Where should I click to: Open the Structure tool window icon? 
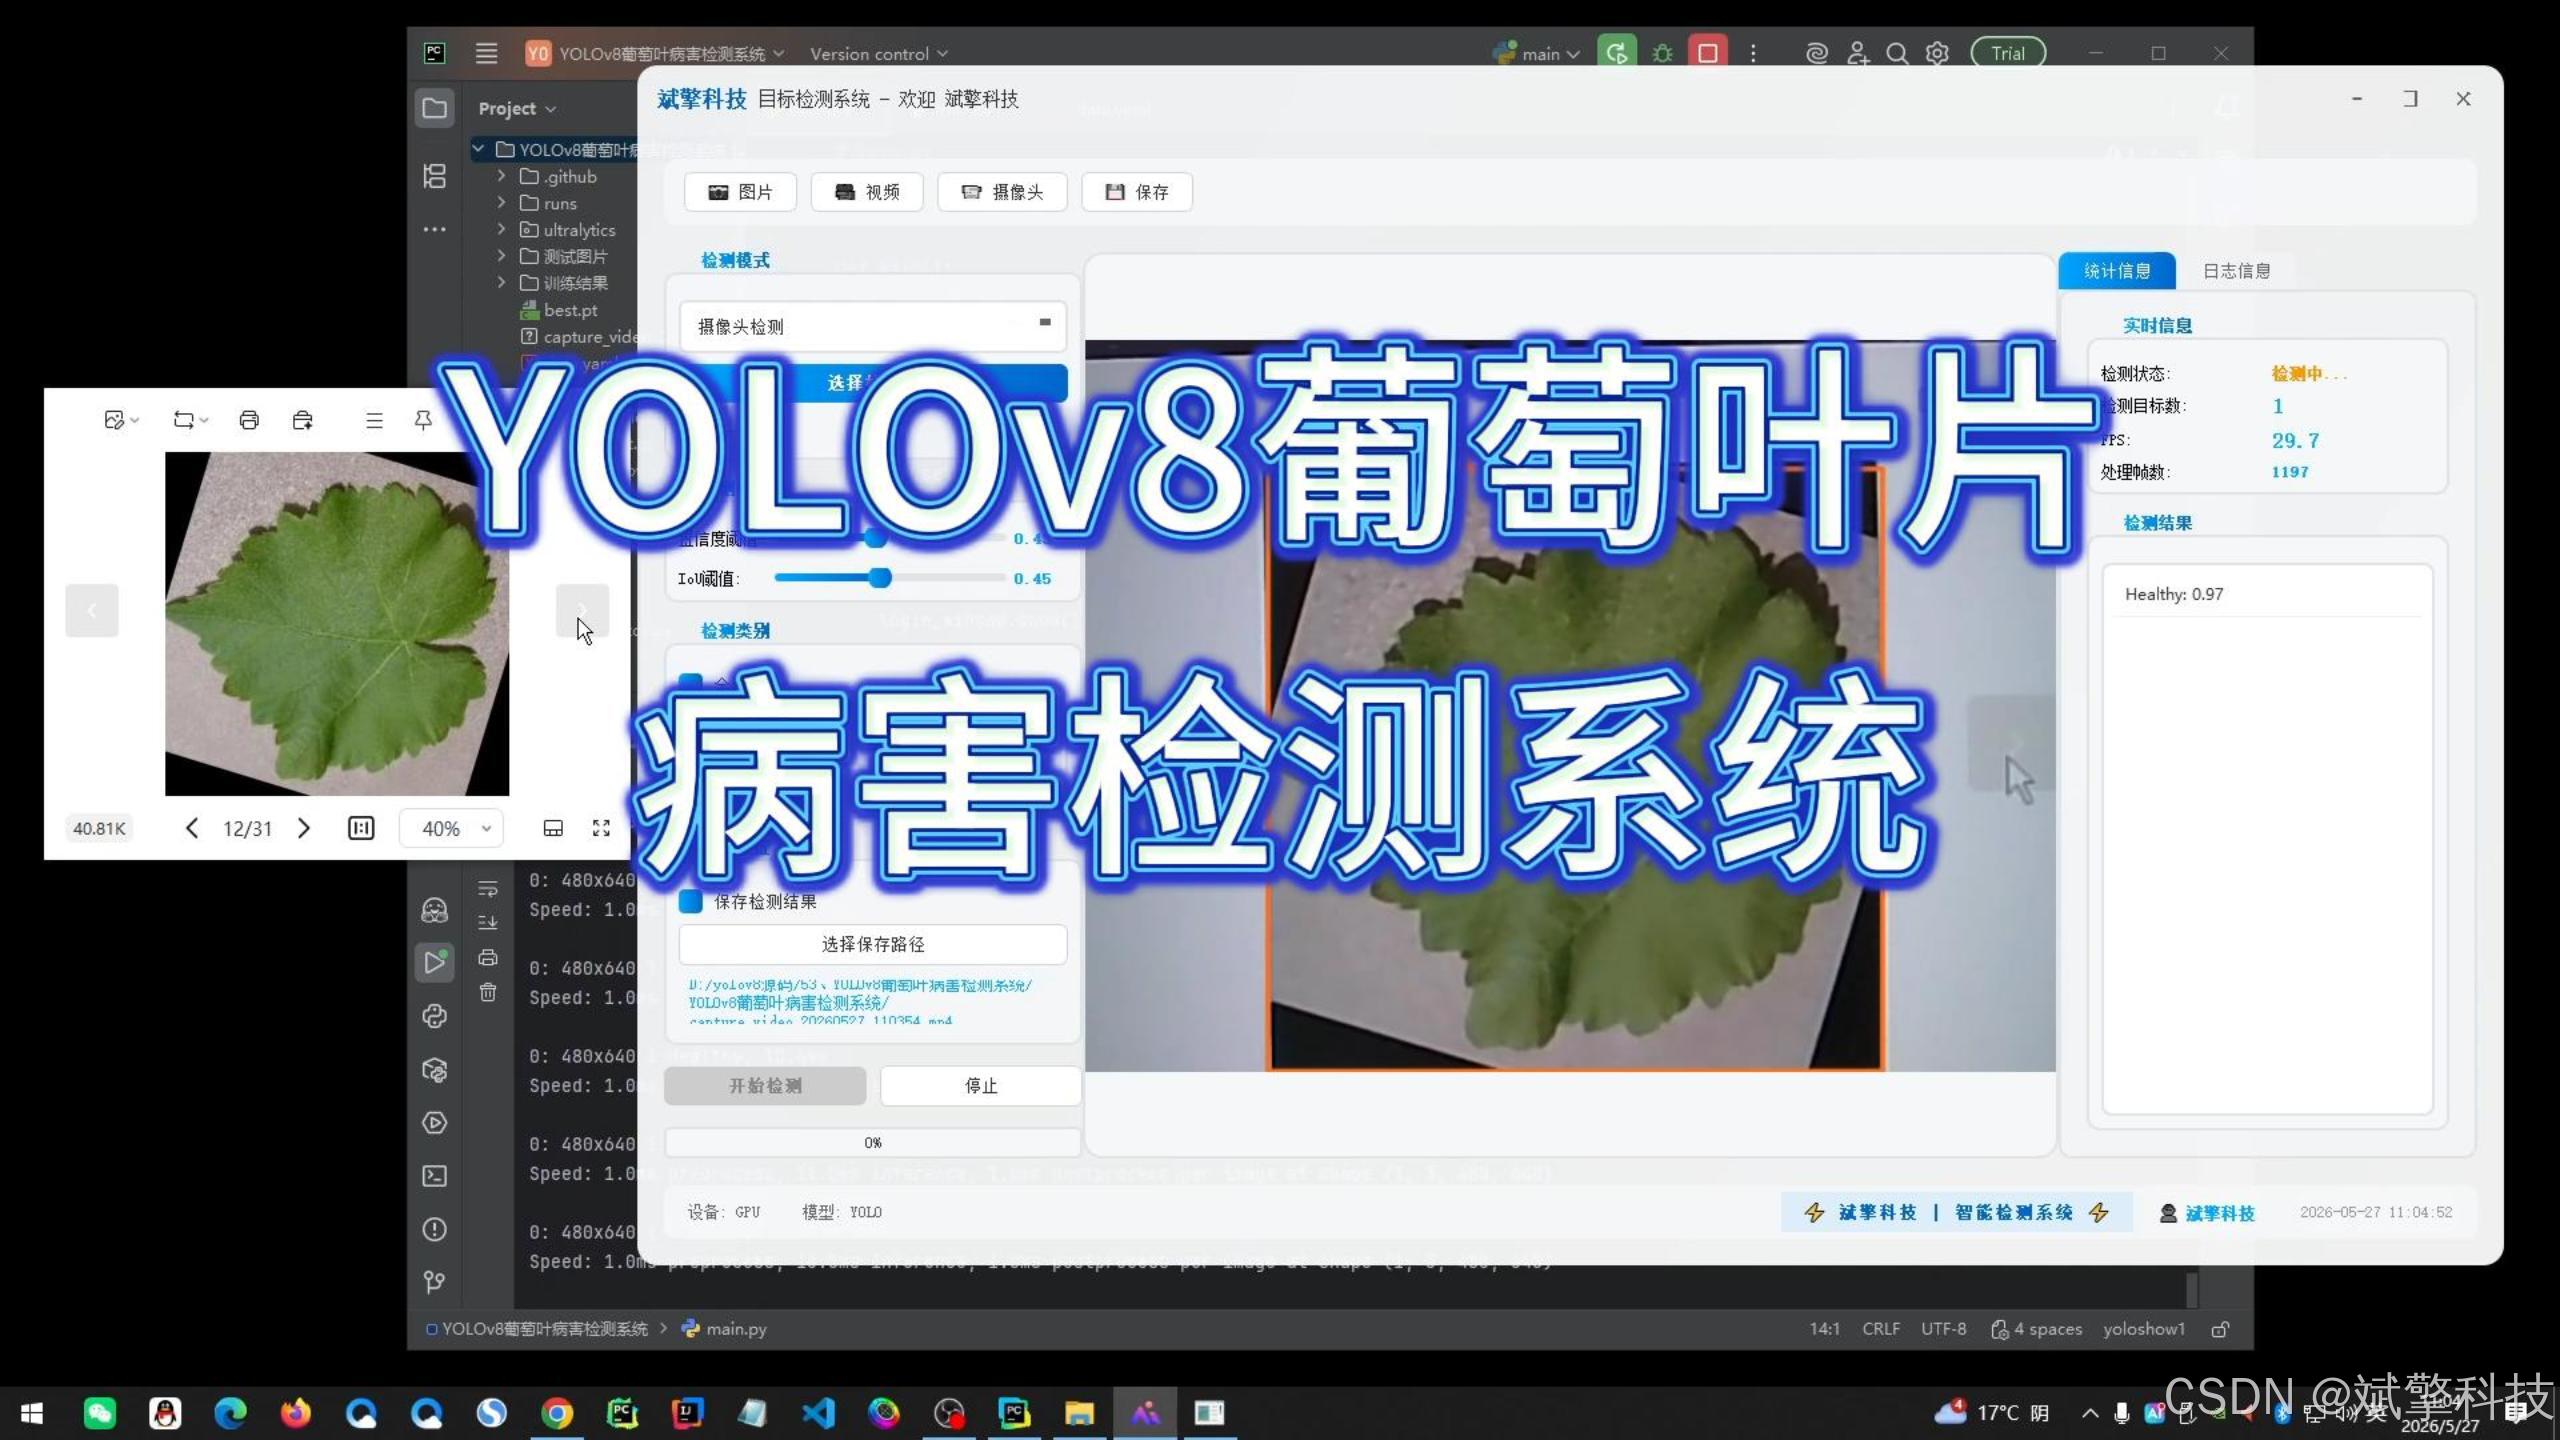434,176
